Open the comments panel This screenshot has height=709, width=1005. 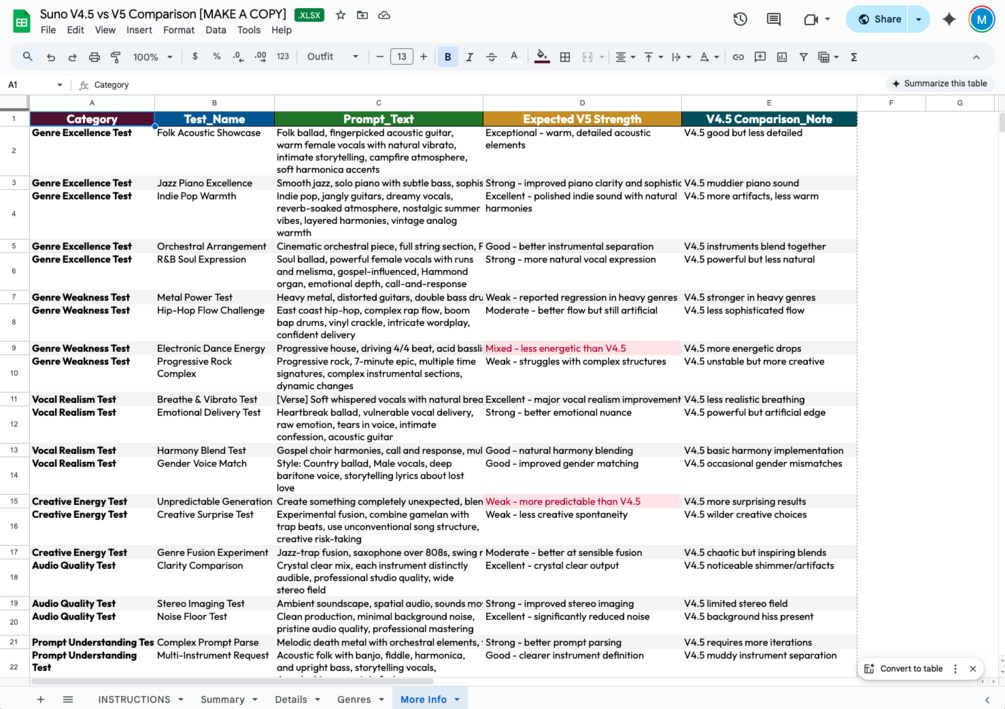[774, 19]
